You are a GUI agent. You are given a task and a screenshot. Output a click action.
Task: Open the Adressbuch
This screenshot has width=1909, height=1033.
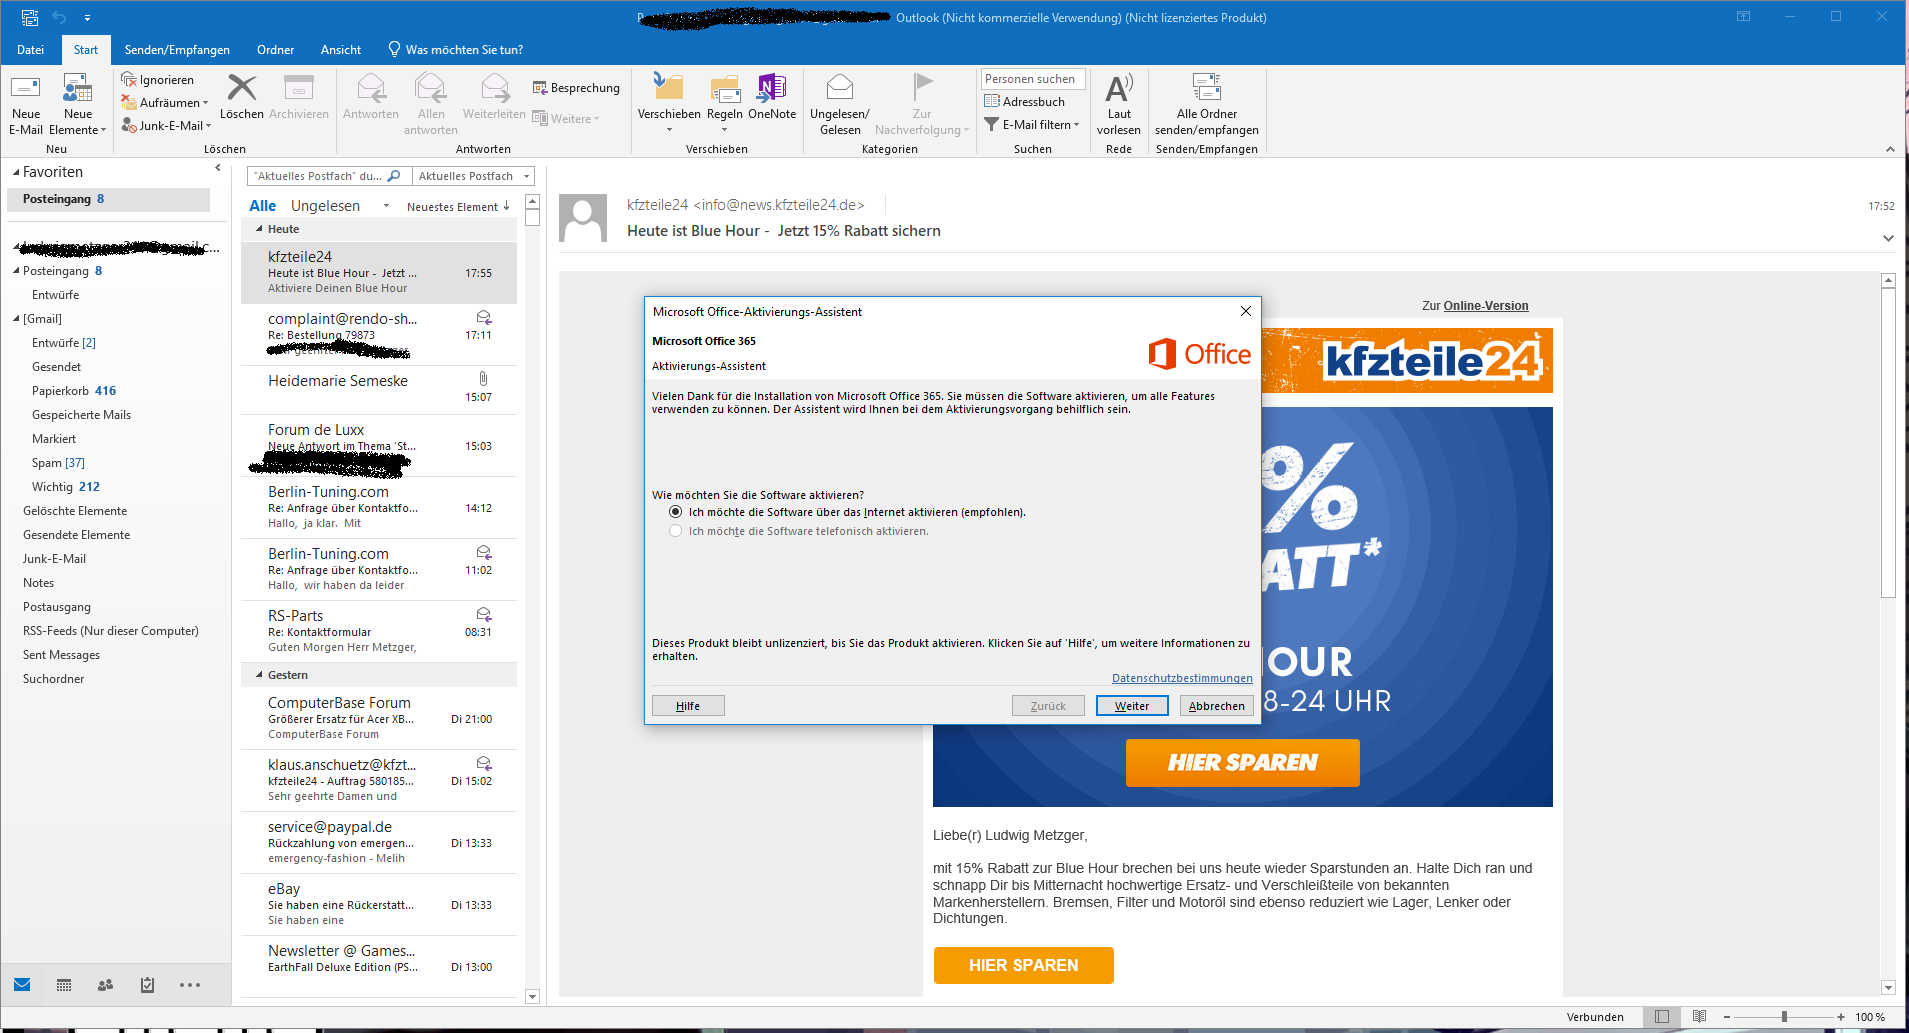[1025, 101]
